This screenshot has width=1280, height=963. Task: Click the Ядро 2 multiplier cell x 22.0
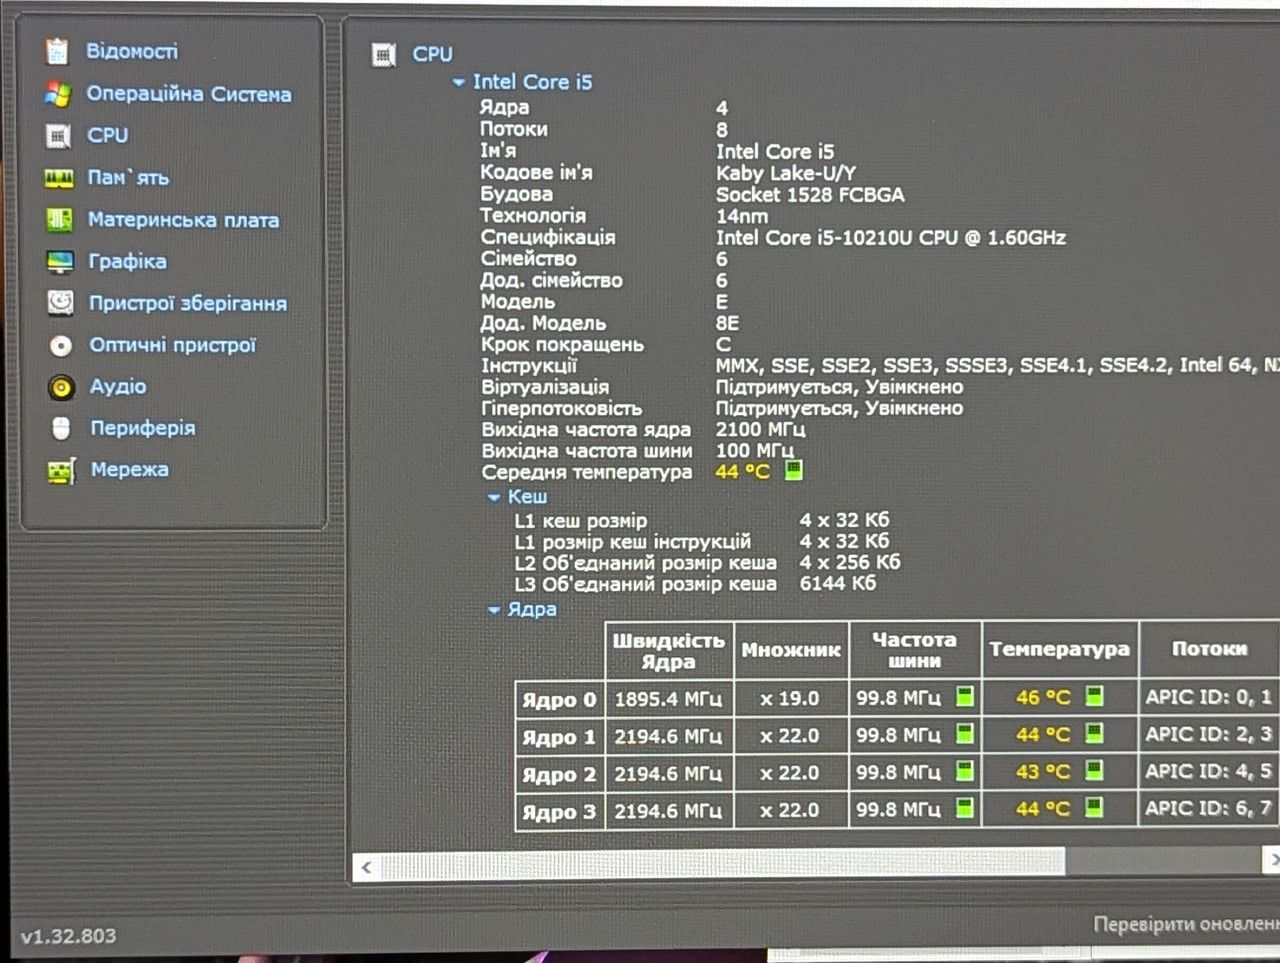pyautogui.click(x=791, y=774)
